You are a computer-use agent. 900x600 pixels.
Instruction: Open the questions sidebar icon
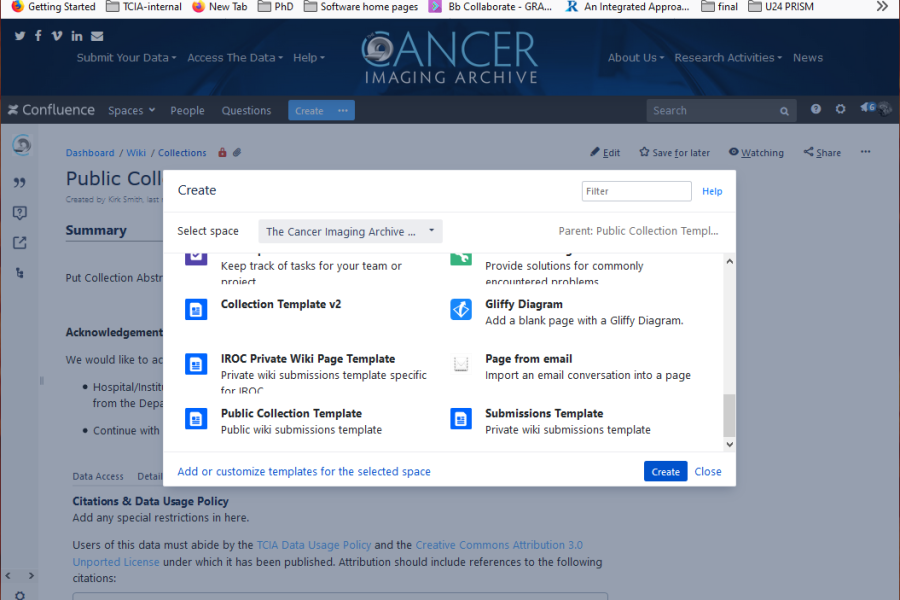[20, 213]
